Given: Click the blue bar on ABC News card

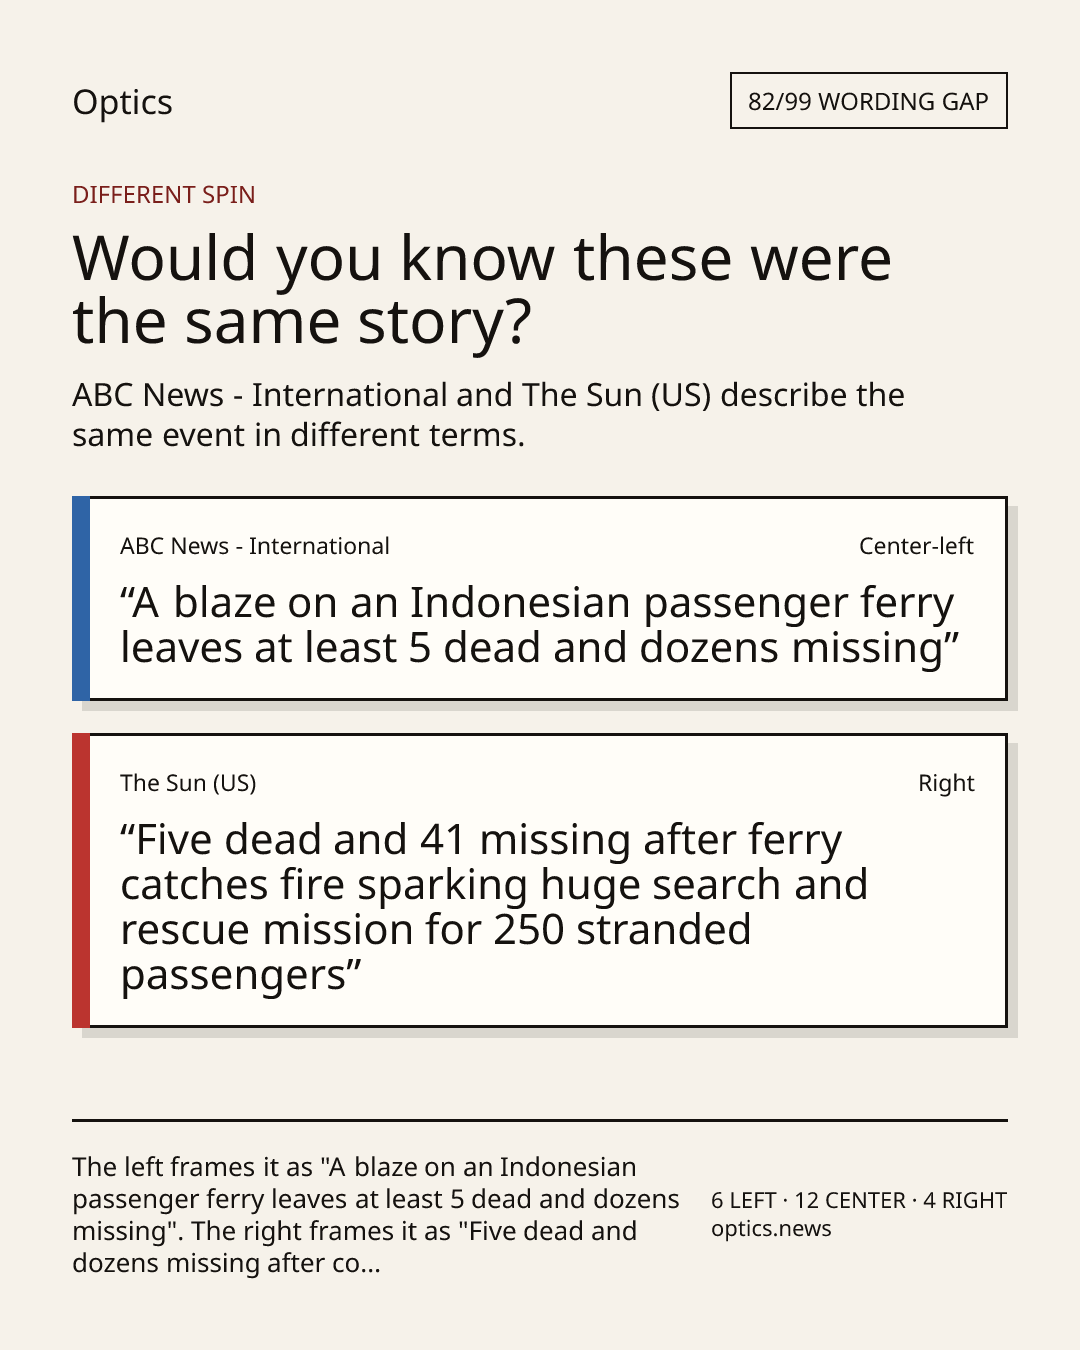Looking at the screenshot, I should (81, 598).
